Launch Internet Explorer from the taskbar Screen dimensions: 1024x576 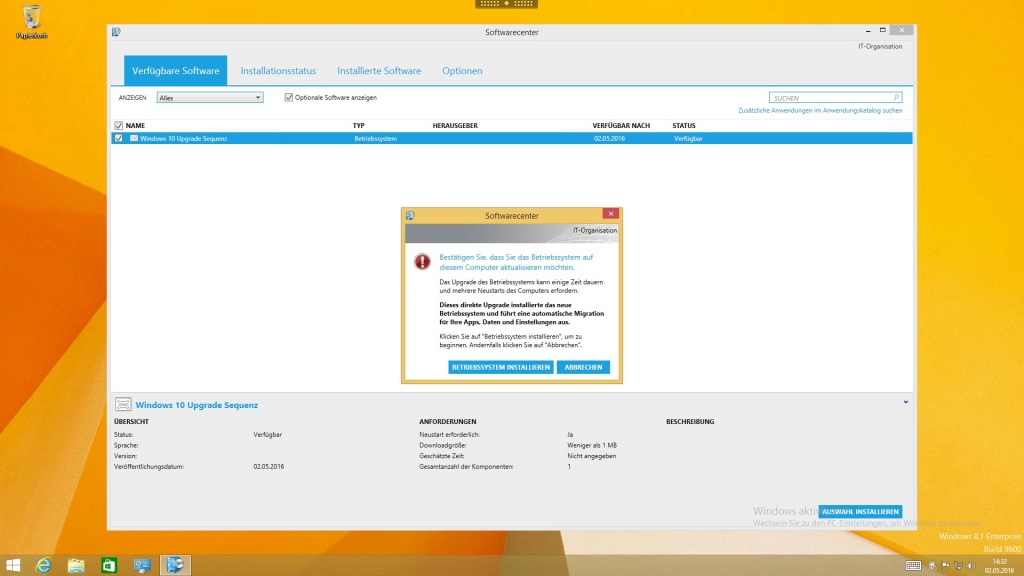click(43, 565)
